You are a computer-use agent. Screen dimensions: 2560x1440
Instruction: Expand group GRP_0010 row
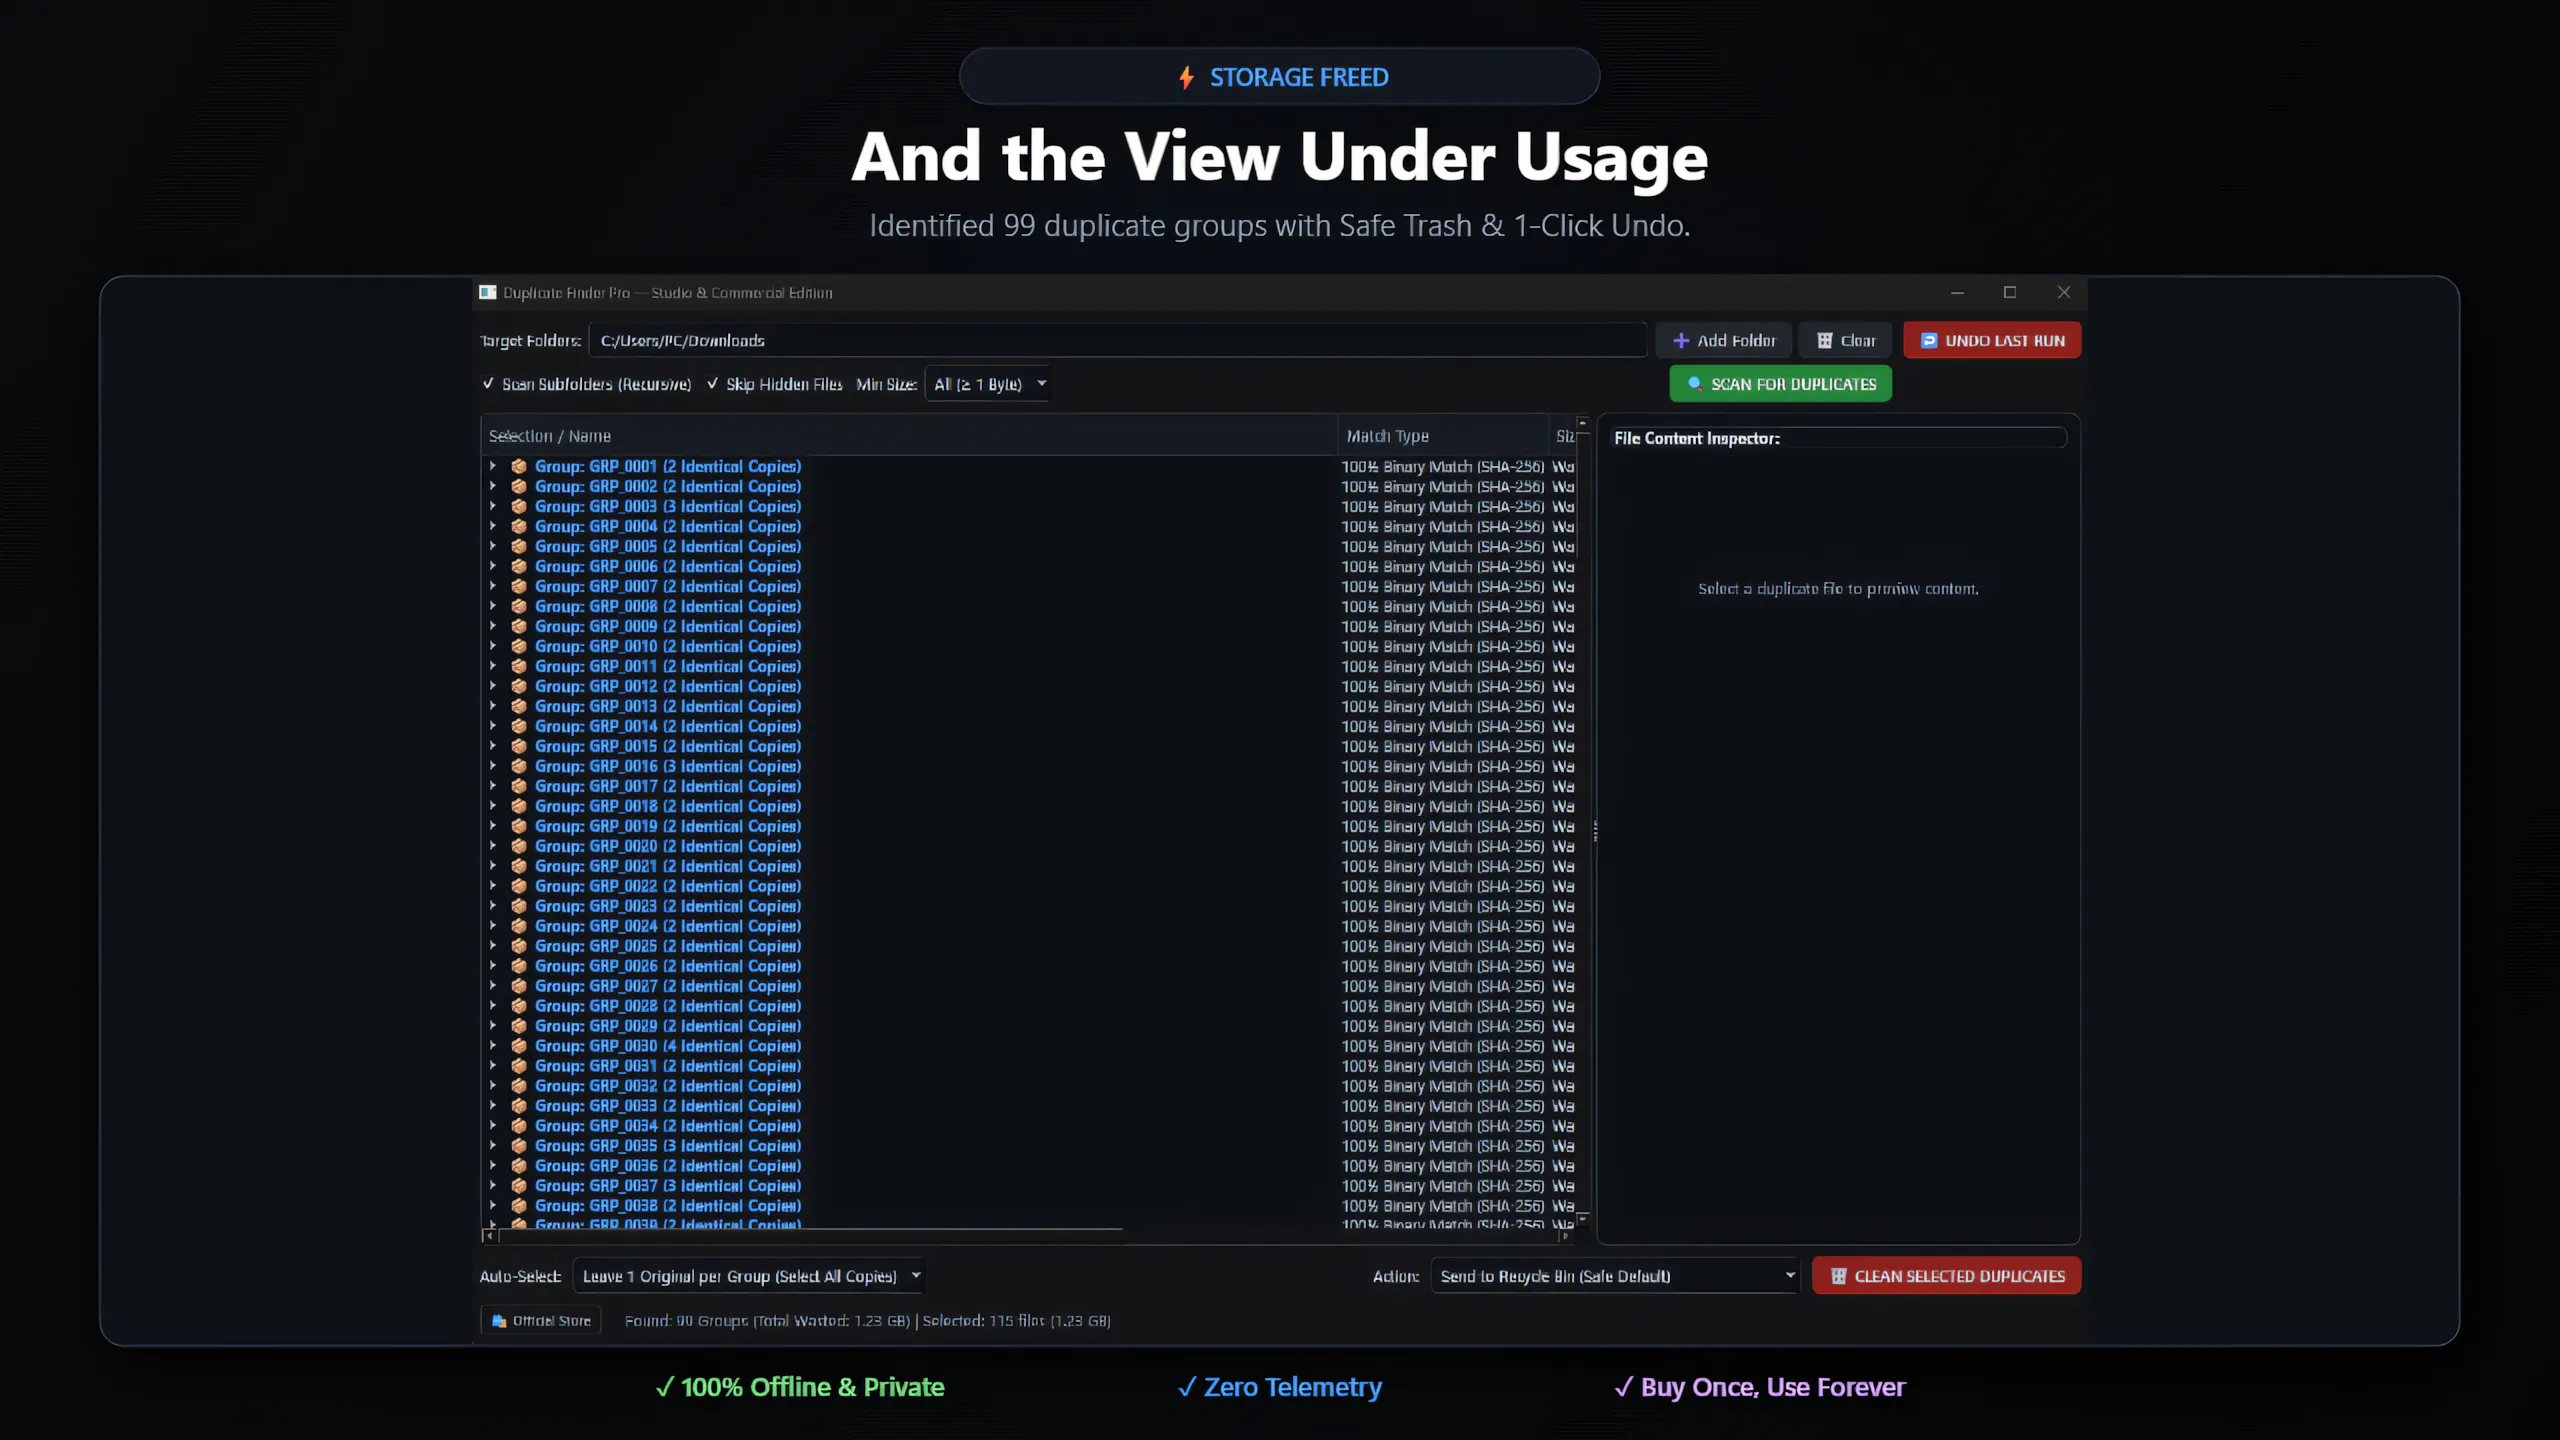coord(492,646)
